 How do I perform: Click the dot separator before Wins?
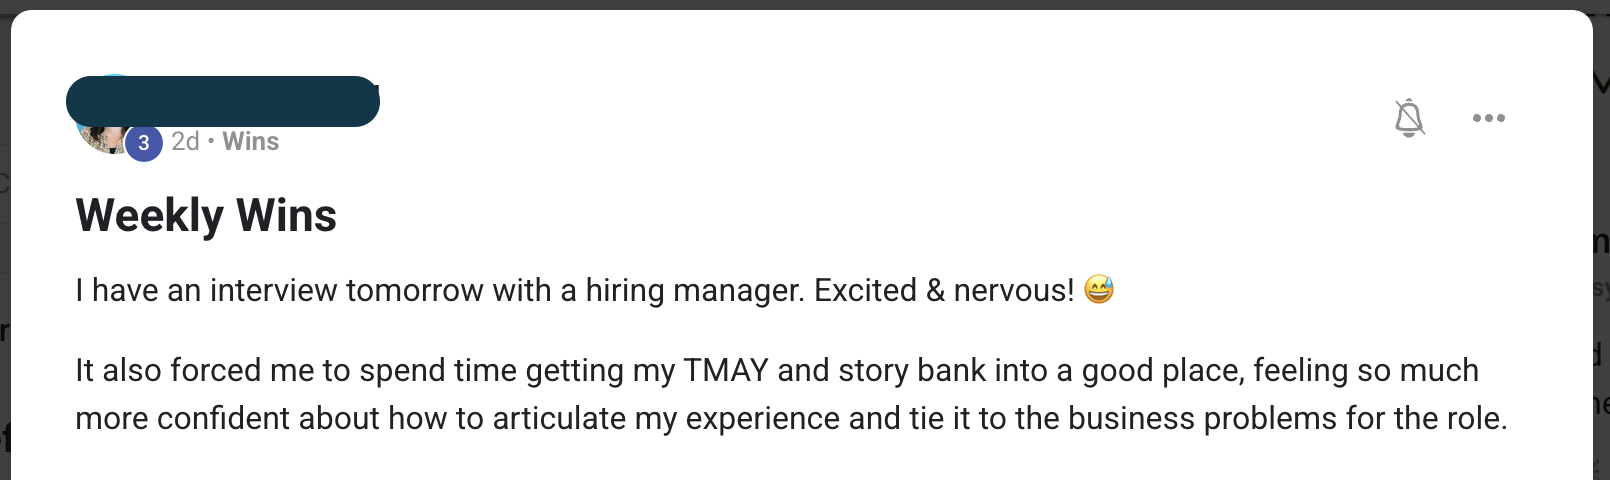211,142
